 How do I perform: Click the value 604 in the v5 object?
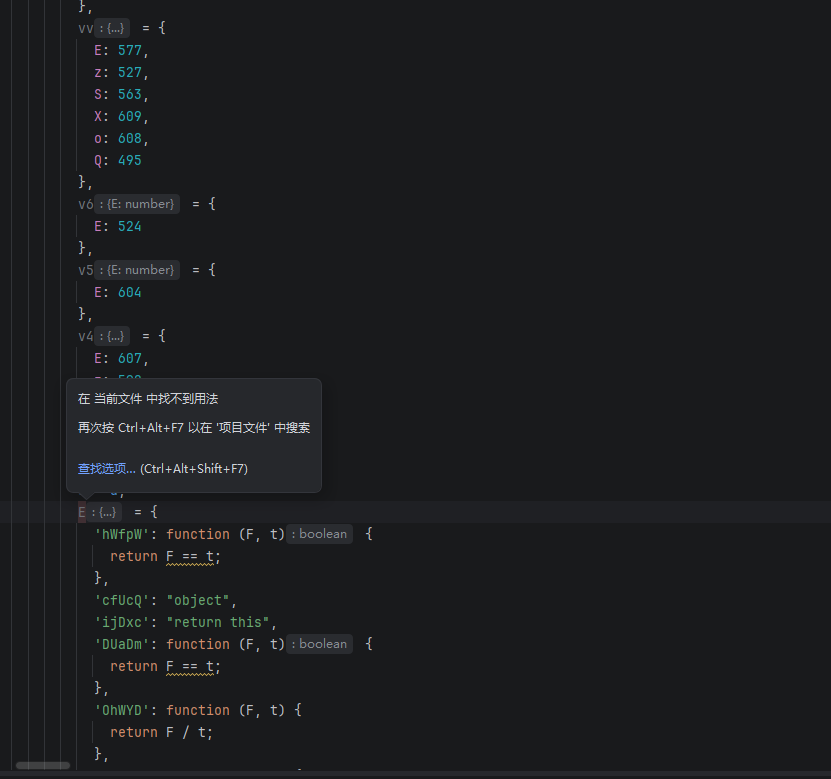click(130, 293)
